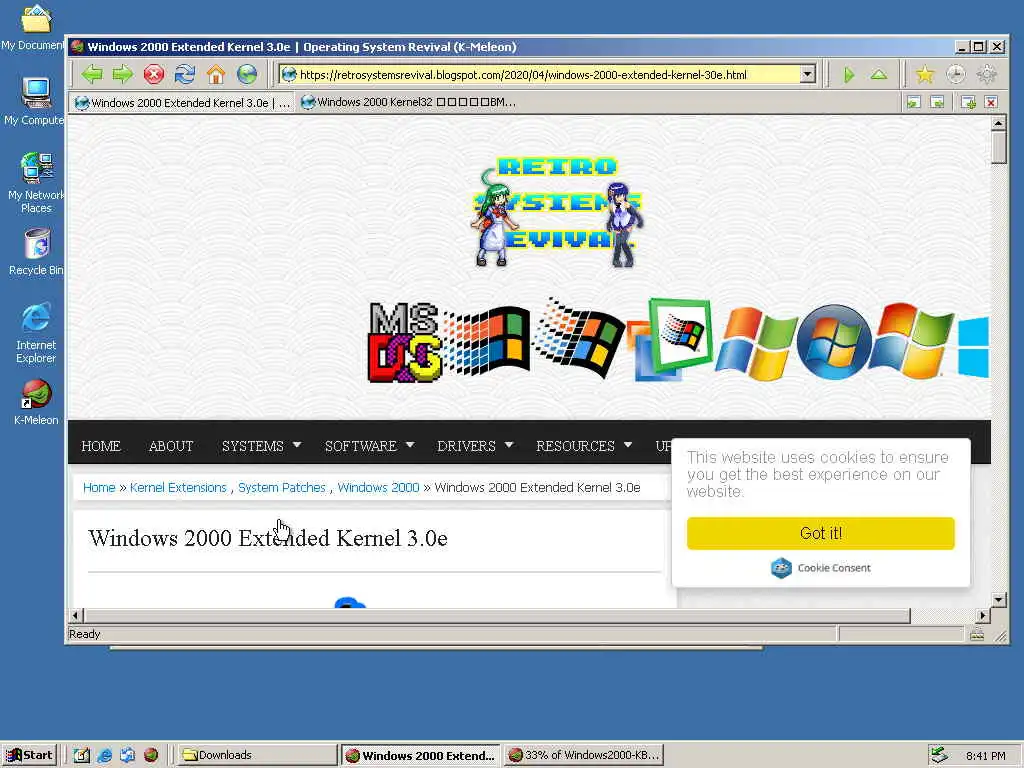Launch K-Meleon from quick launch
The height and width of the screenshot is (768, 1024).
click(151, 755)
